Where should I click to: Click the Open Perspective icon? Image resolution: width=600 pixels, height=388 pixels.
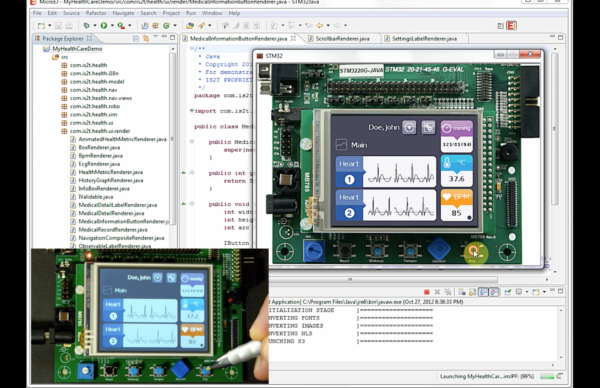pos(501,26)
